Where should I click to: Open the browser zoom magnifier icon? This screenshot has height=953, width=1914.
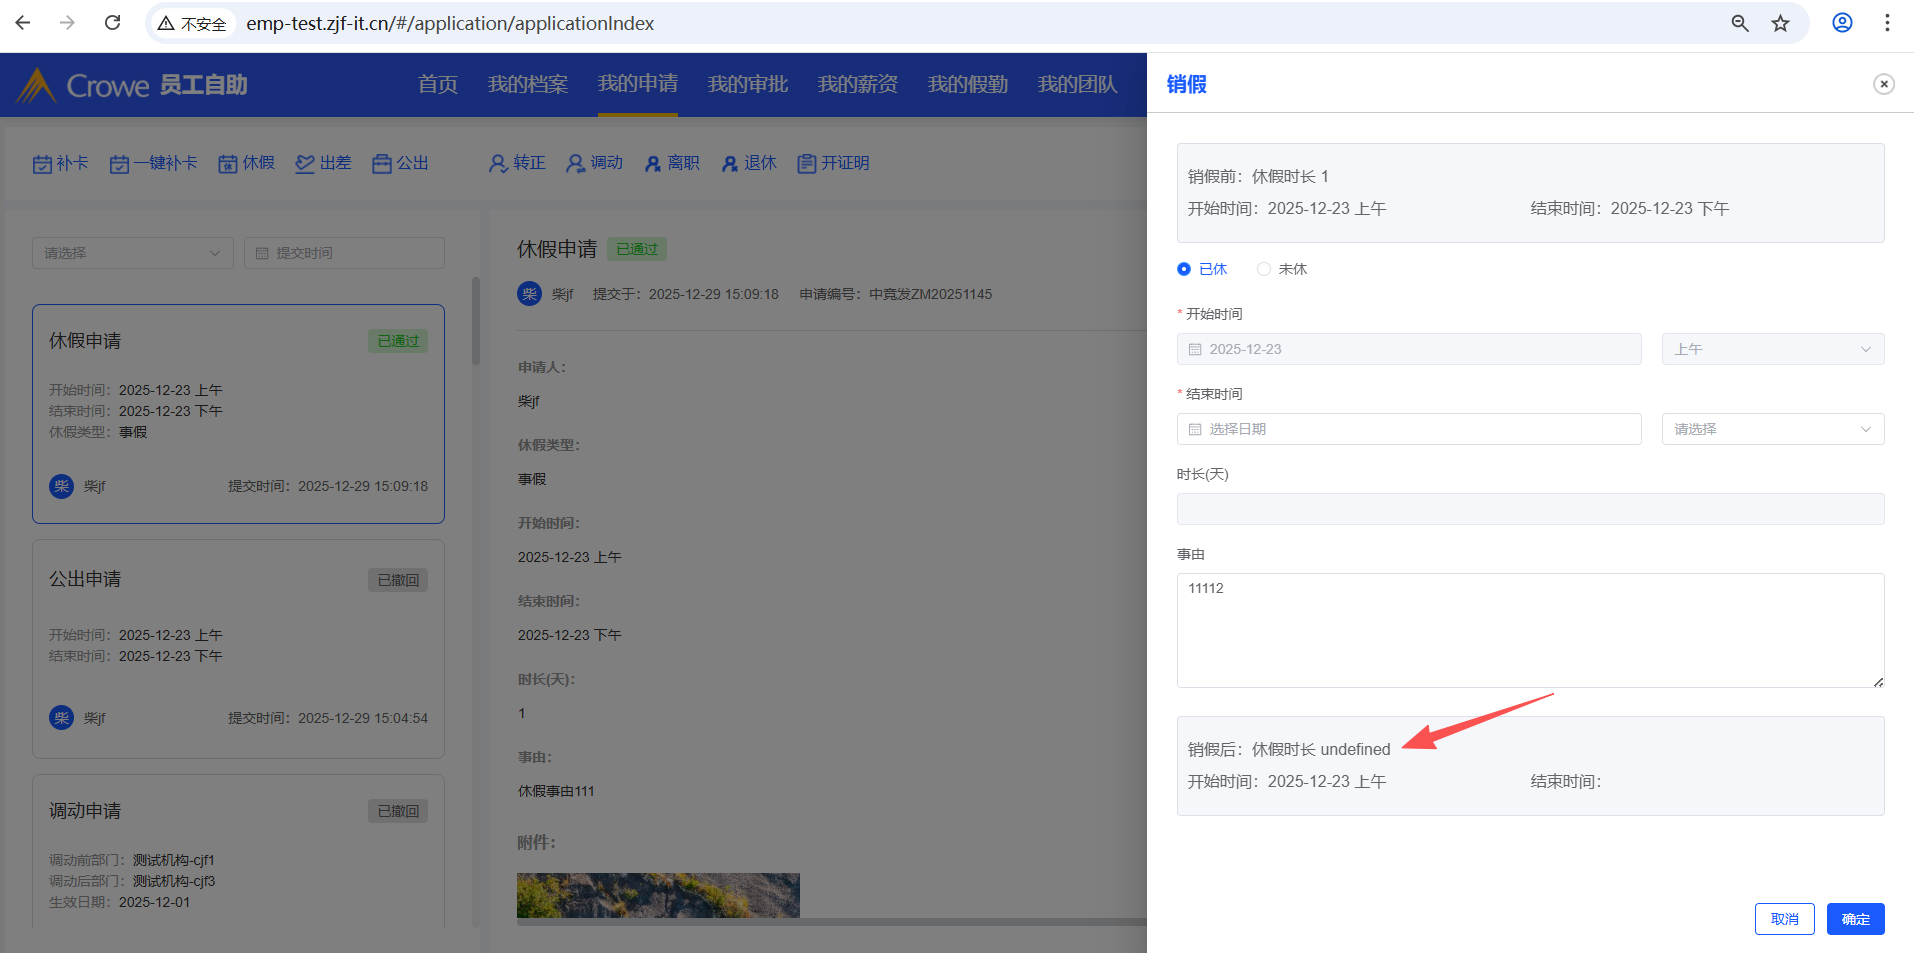tap(1740, 23)
